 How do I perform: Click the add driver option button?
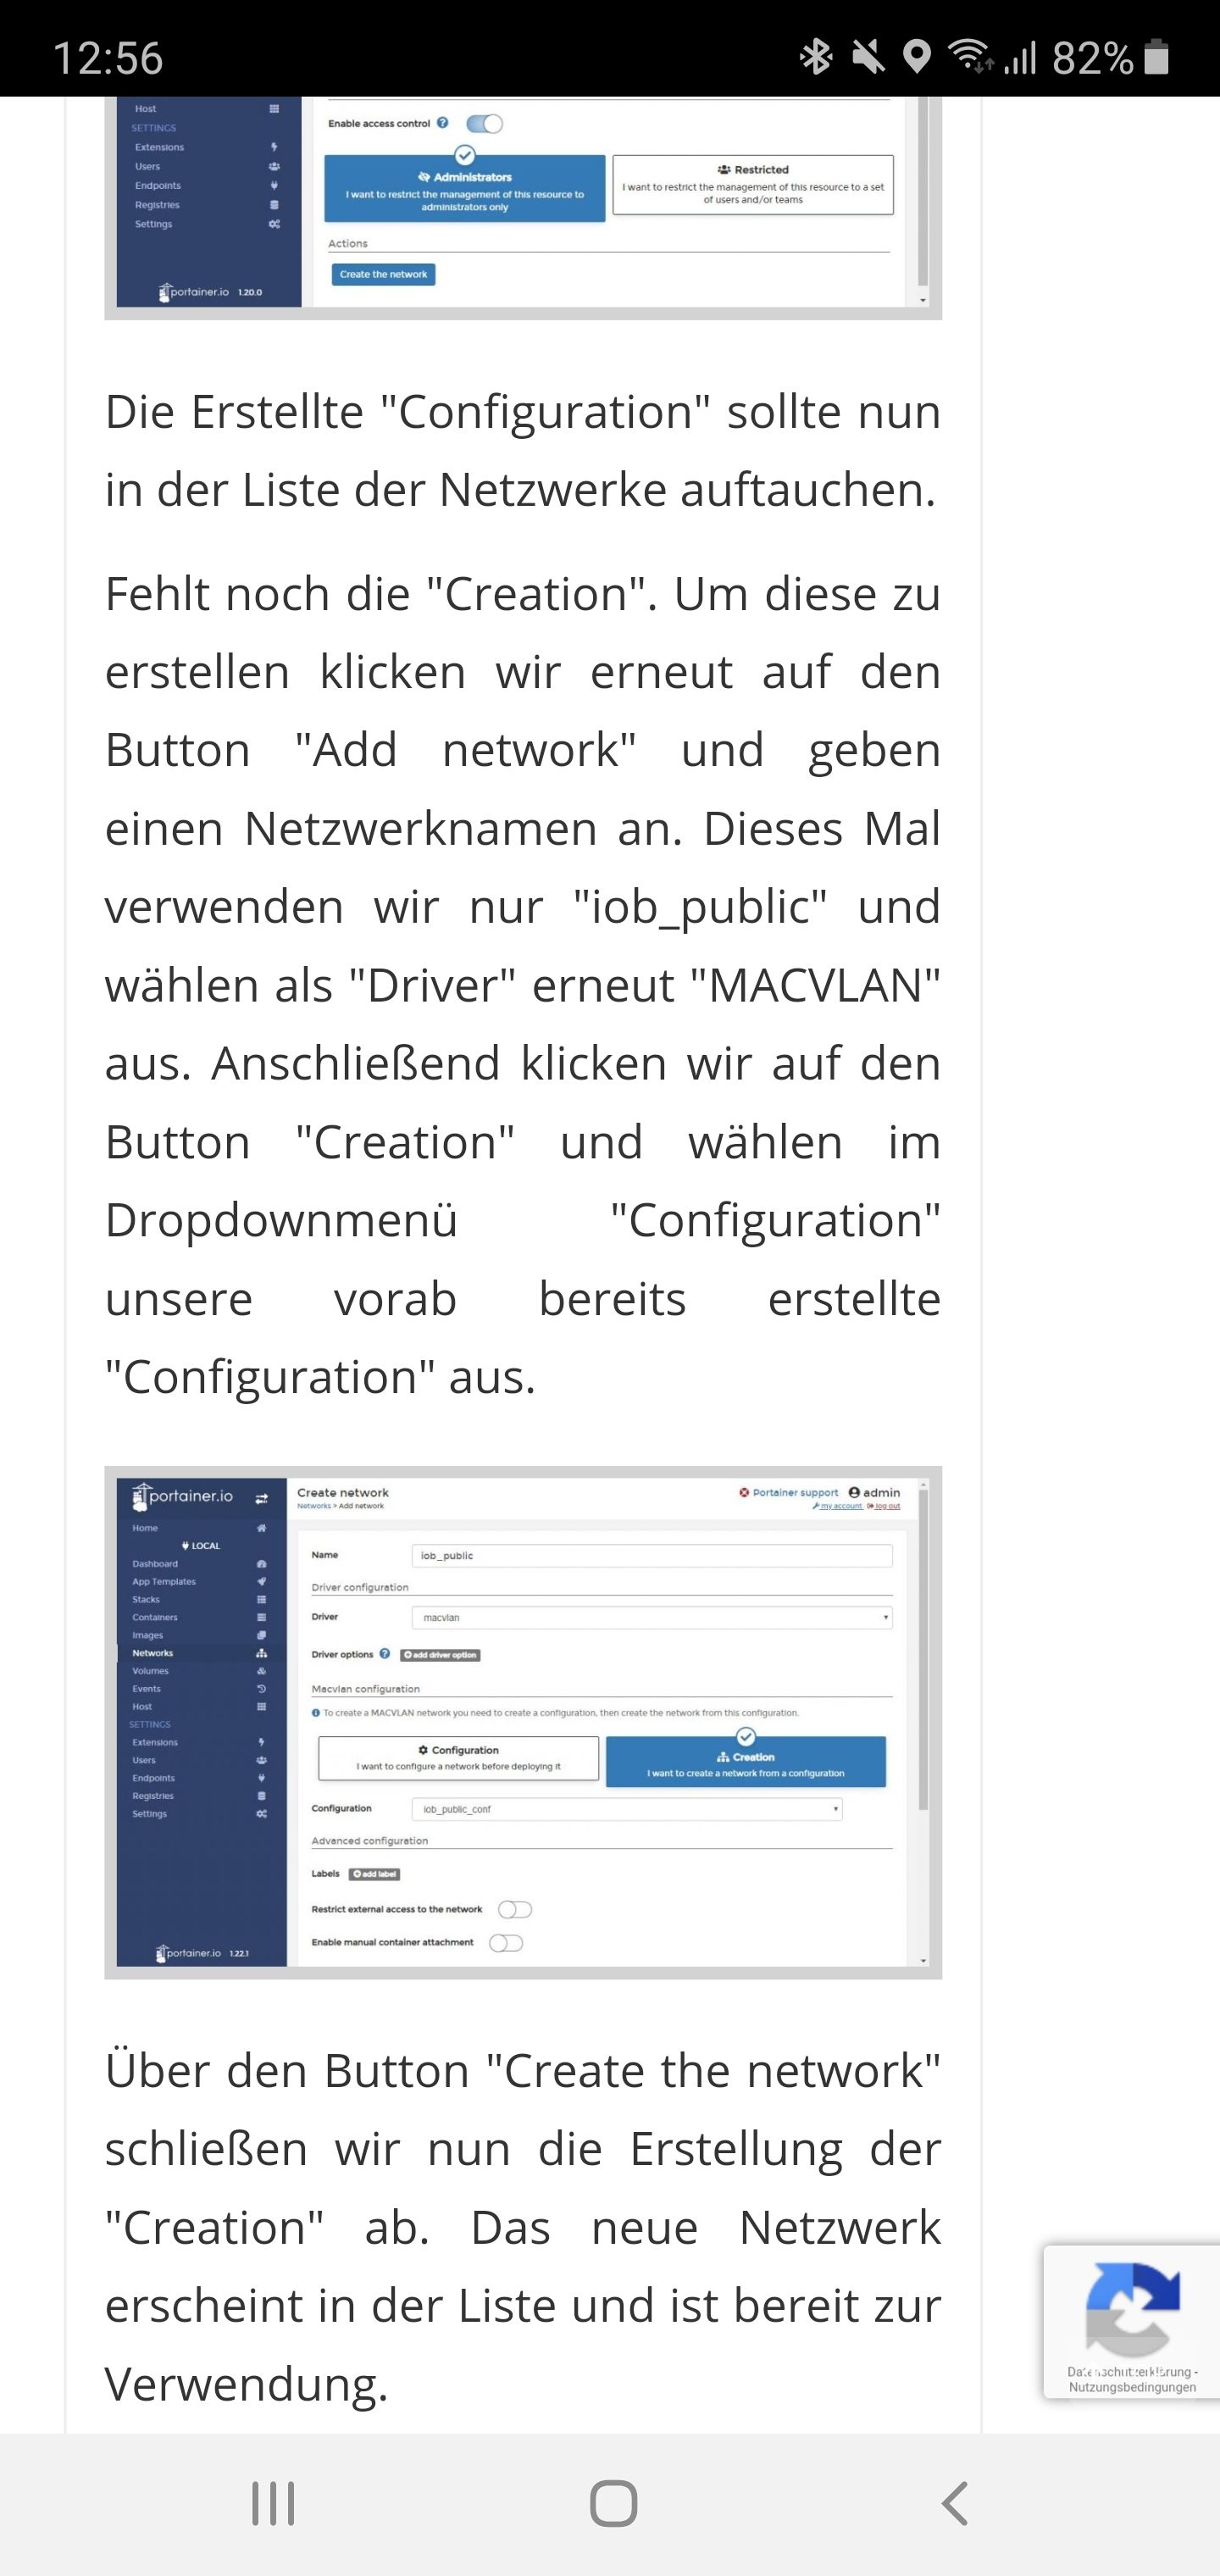pos(440,1655)
